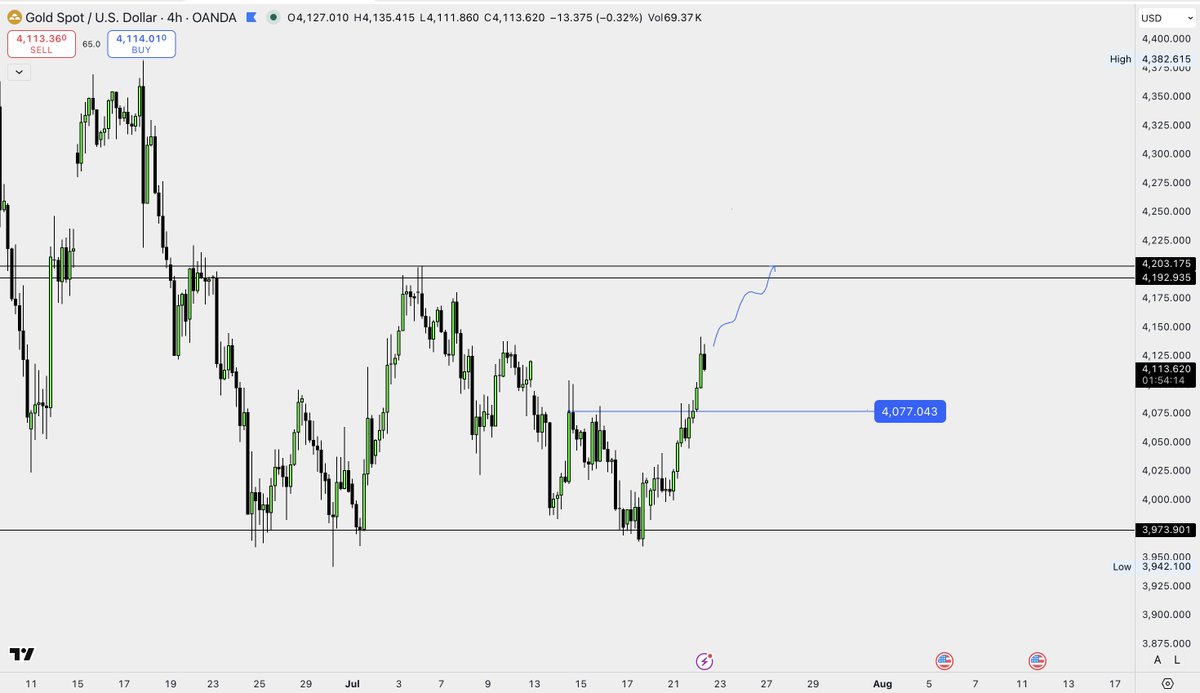Click the 65.0 spread value
This screenshot has width=1200, height=693.
91,44
